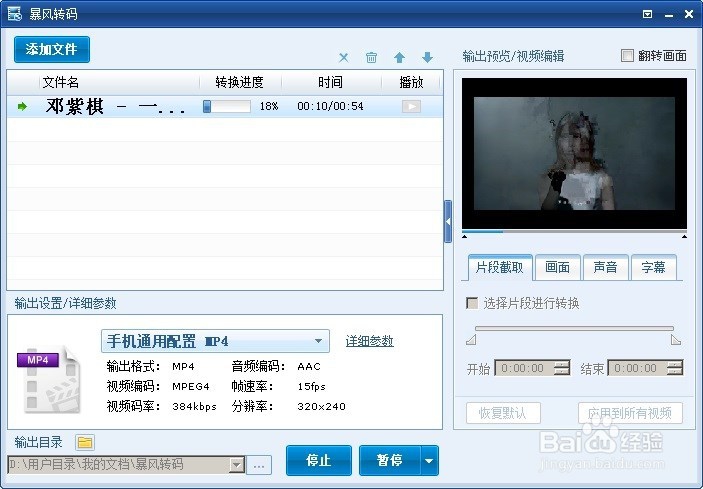703x489 pixels.
Task: Click the clip range slider track
Action: (x=574, y=329)
